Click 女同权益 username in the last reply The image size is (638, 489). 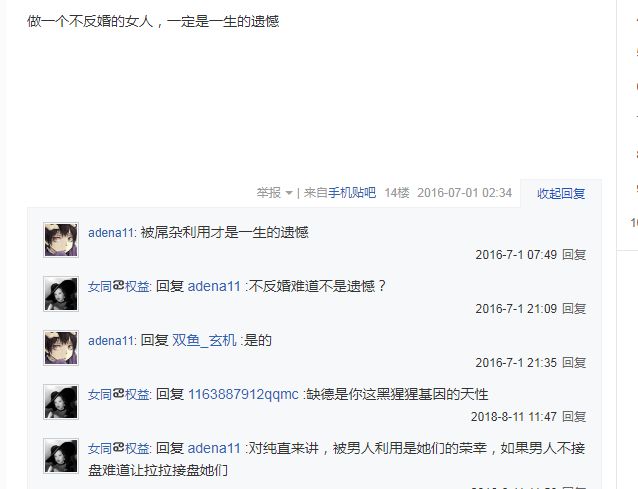[x=119, y=448]
